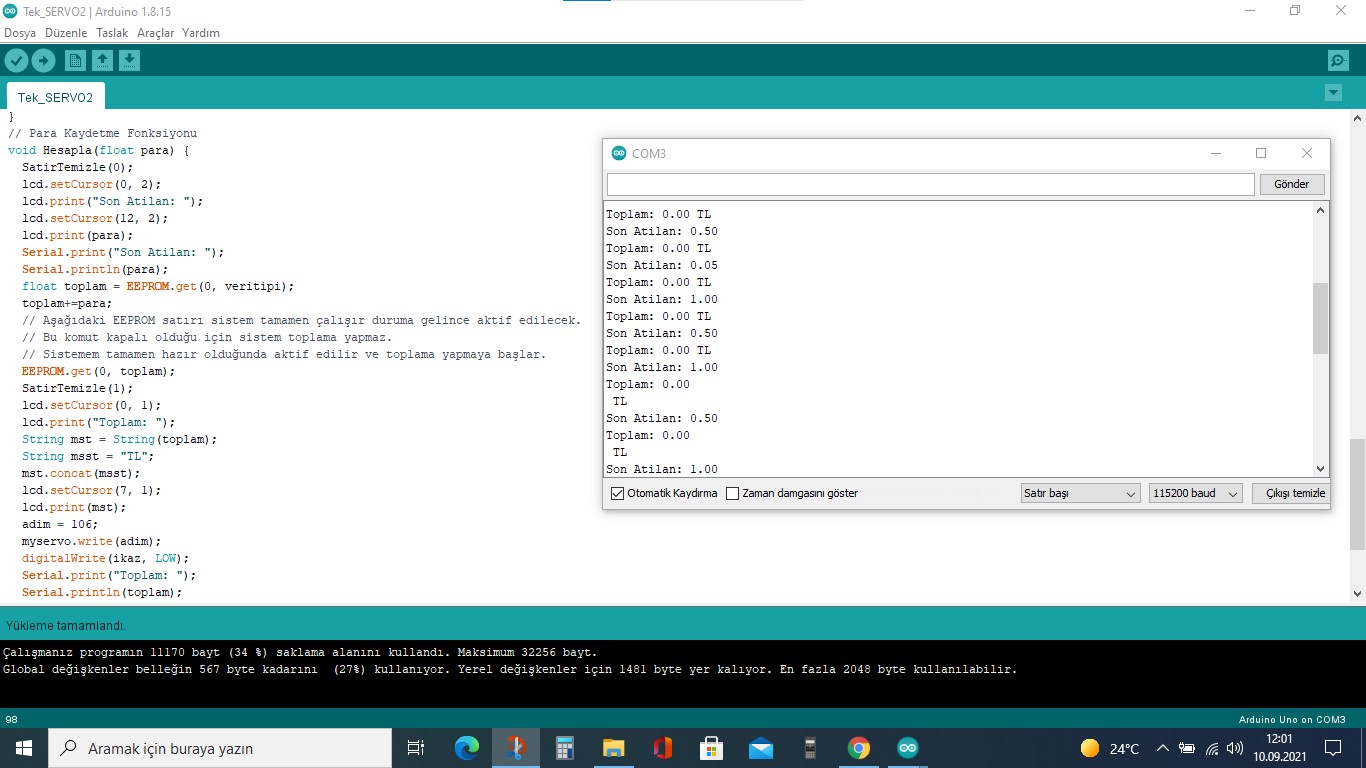1366x768 pixels.
Task: Open the Araçlar menu
Action: pos(155,33)
